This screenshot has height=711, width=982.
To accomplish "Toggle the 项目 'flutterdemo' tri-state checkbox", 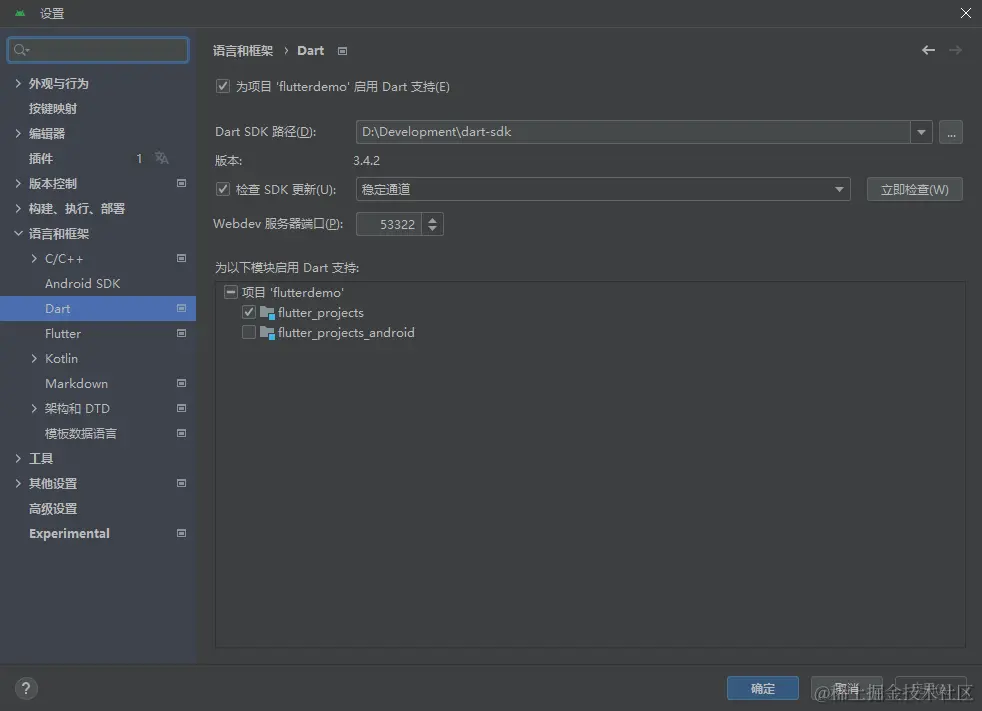I will click(x=230, y=292).
